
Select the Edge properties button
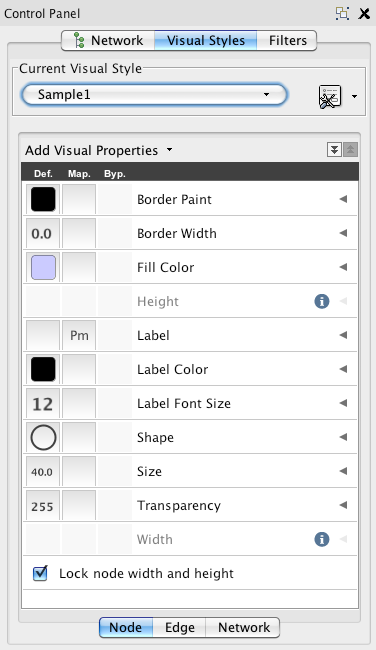[x=180, y=628]
